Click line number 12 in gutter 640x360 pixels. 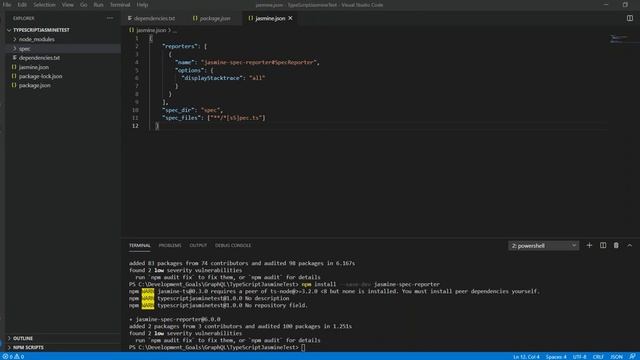click(135, 126)
